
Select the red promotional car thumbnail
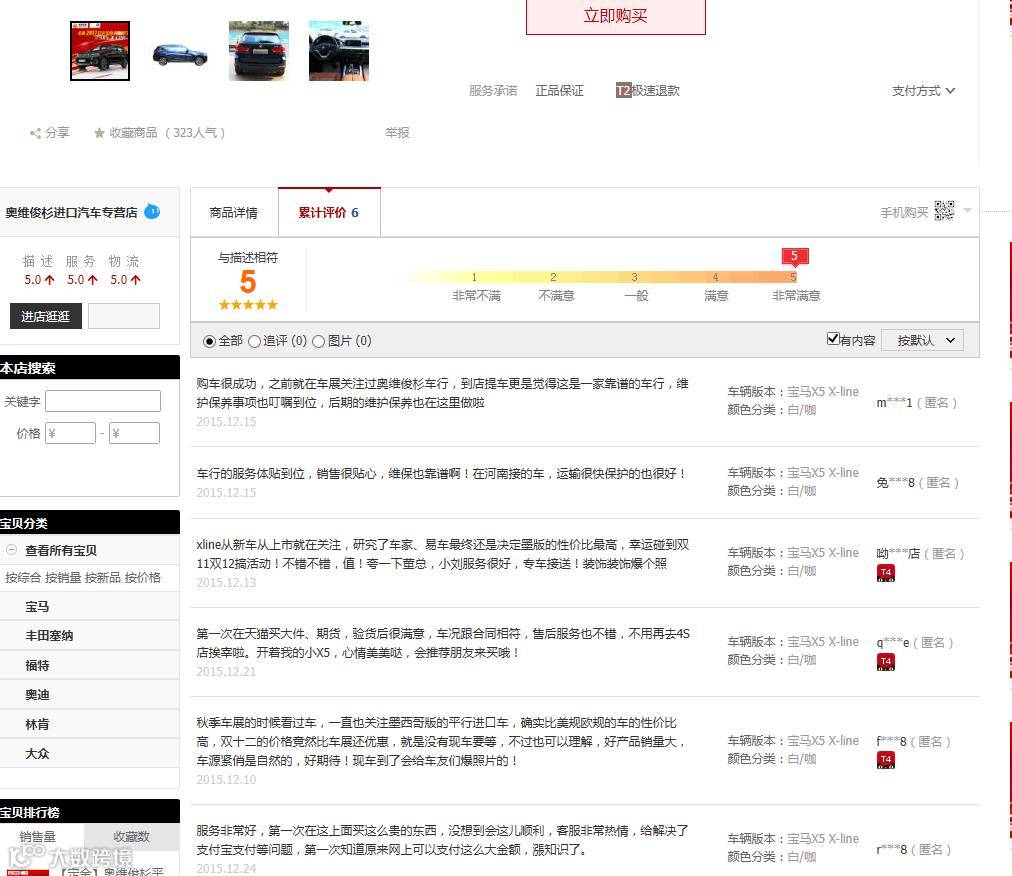click(100, 51)
